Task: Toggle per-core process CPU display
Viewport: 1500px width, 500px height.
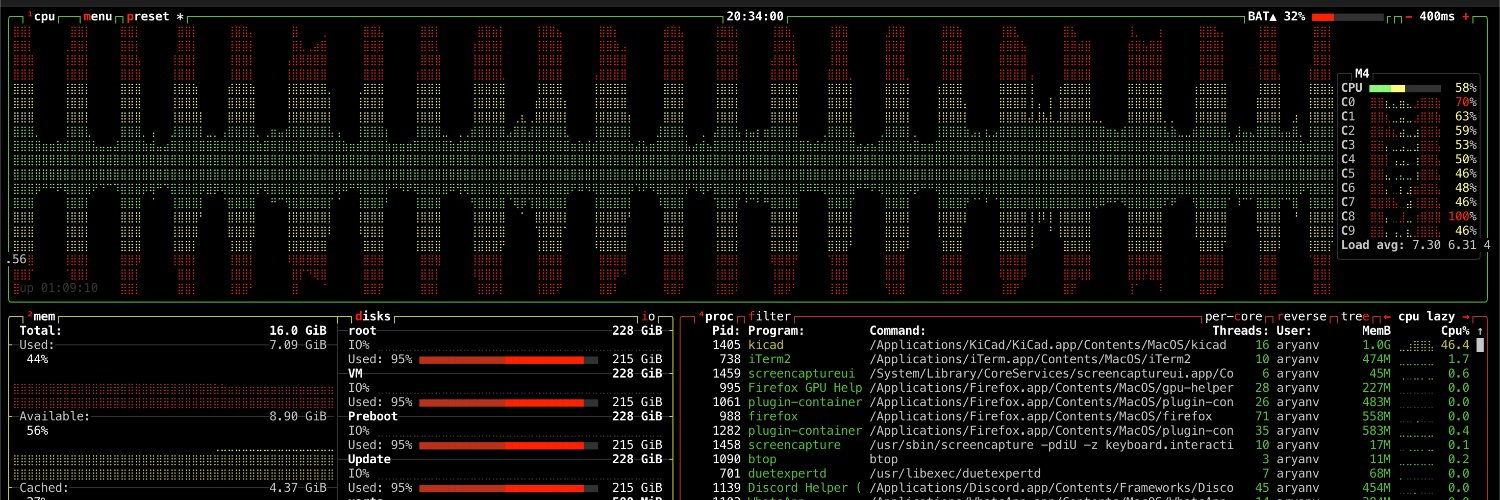Action: pyautogui.click(x=1236, y=316)
